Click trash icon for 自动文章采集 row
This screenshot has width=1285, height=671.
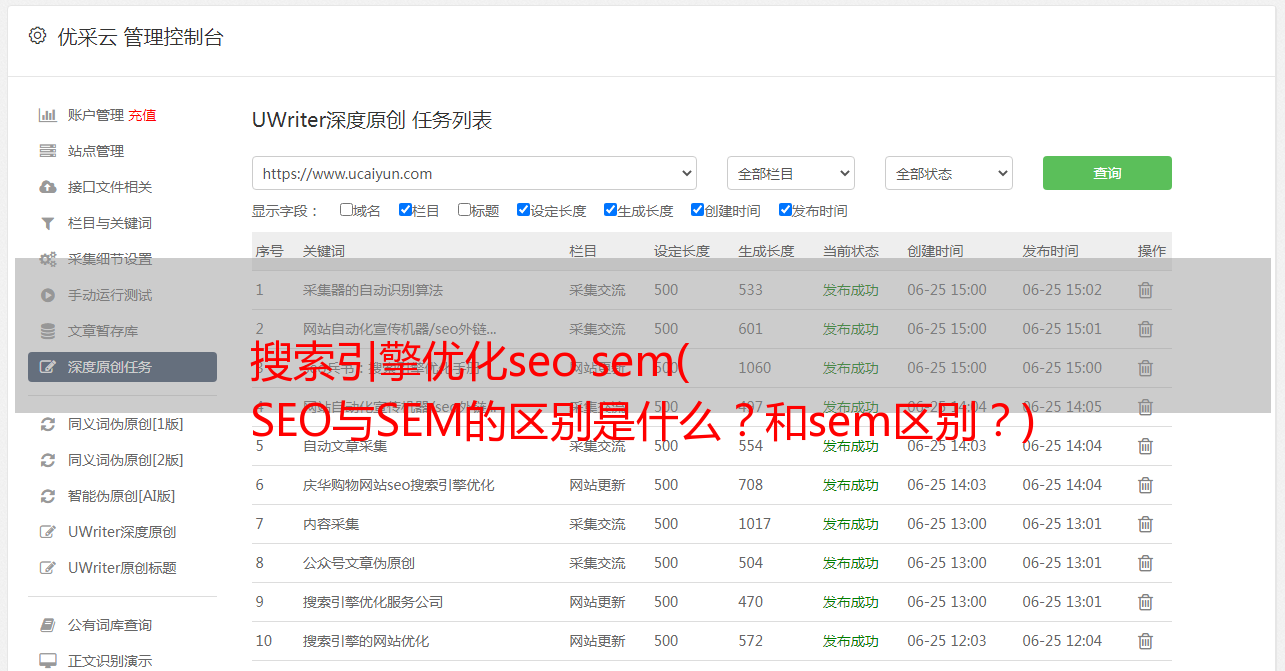1146,446
